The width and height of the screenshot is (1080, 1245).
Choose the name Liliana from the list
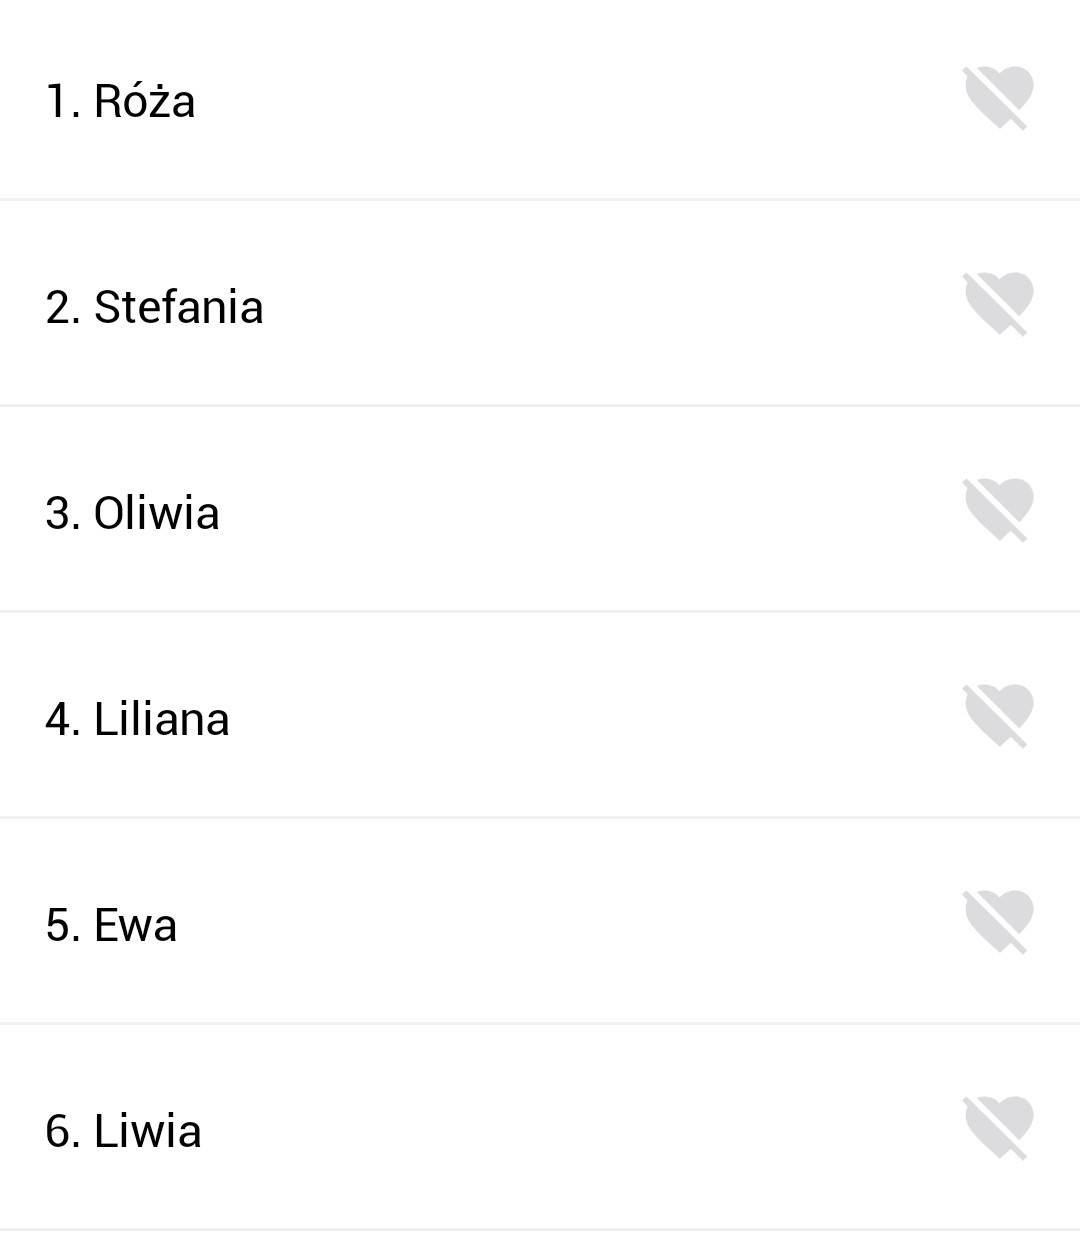click(x=161, y=719)
